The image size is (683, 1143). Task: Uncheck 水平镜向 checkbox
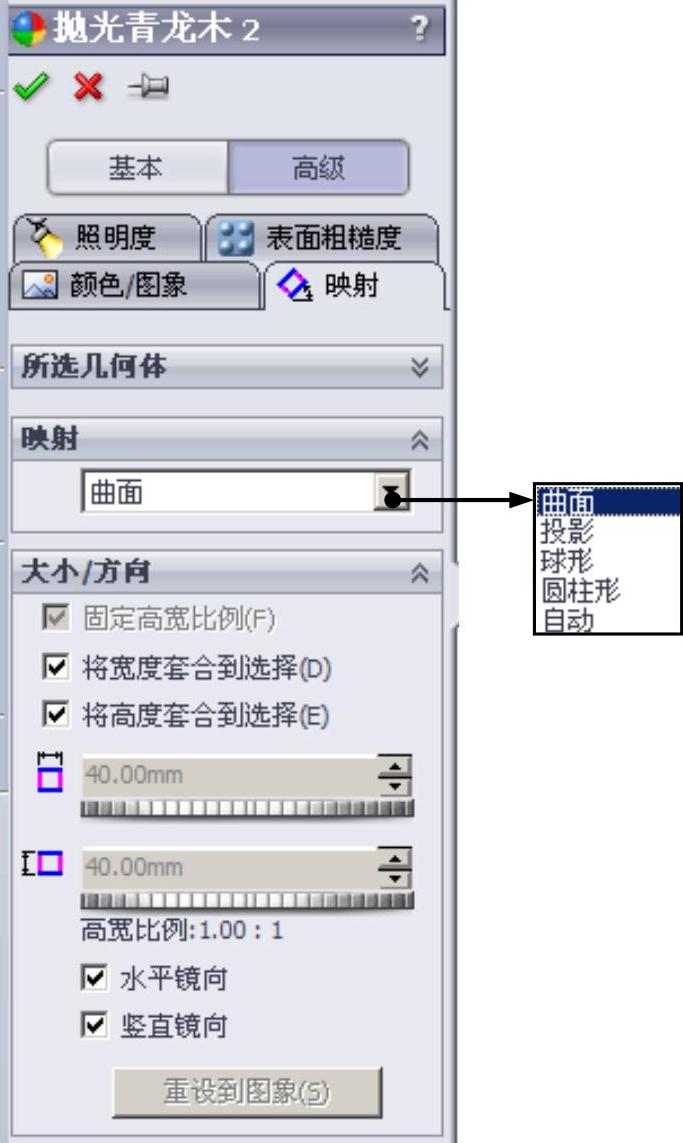[x=94, y=978]
